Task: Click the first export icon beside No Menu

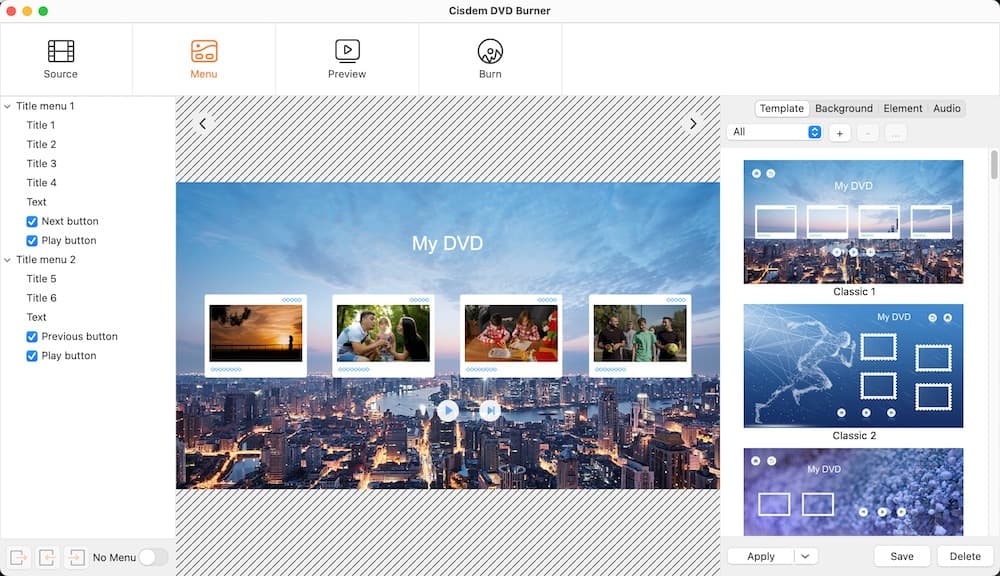Action: 18,557
